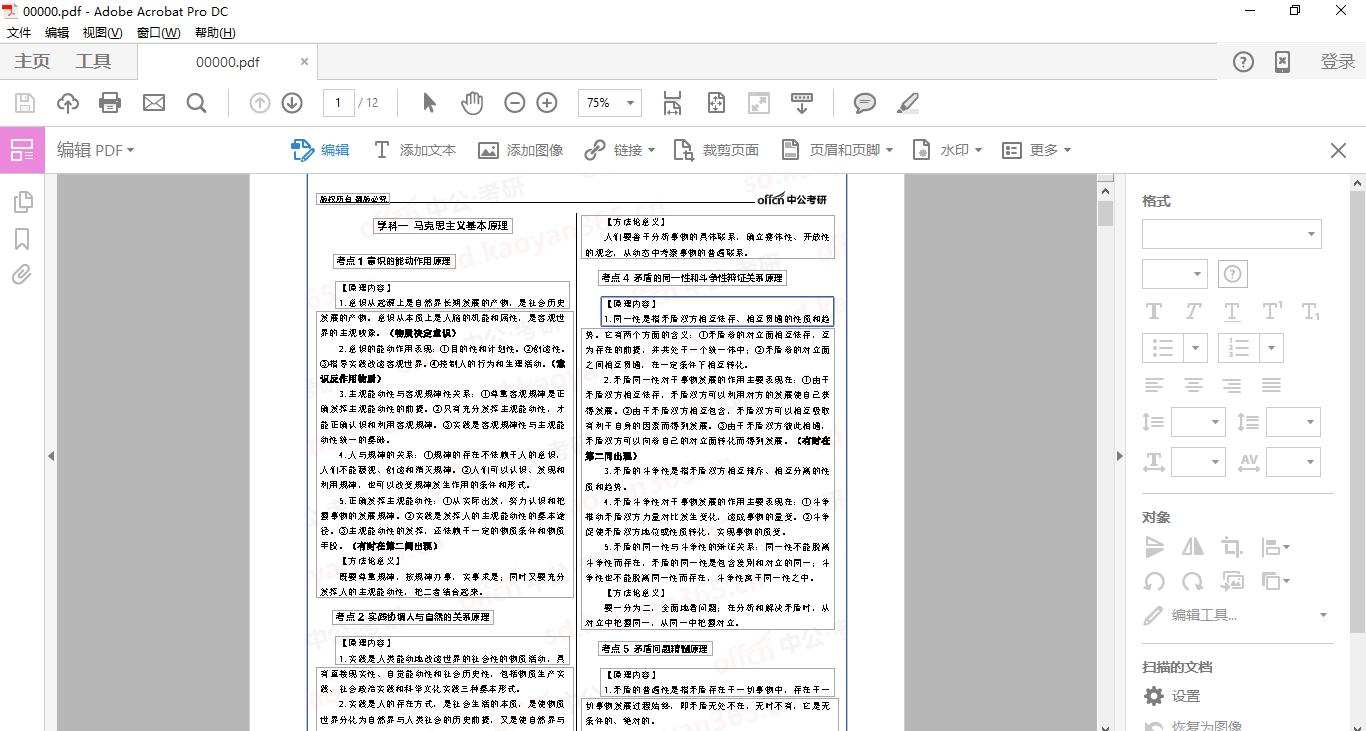Open the comment speech bubble tool

click(x=863, y=102)
